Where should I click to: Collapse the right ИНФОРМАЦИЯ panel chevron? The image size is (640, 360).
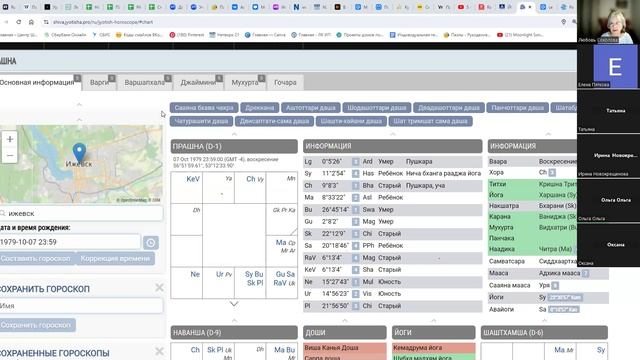(x=548, y=134)
